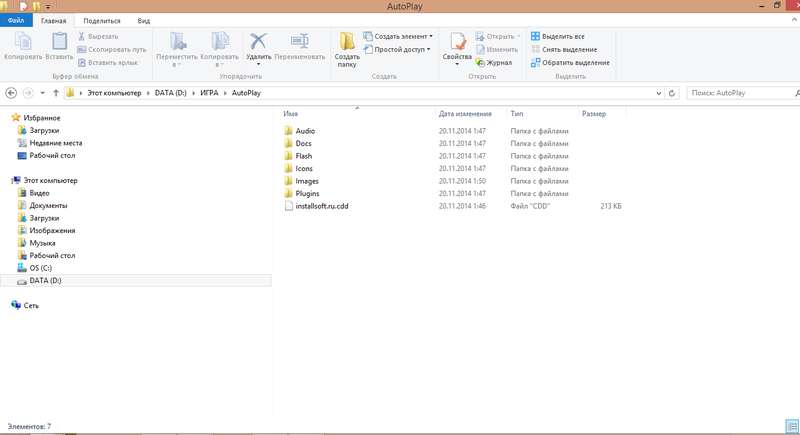Click ИГРА in address breadcrumb
800x435 pixels.
point(209,93)
